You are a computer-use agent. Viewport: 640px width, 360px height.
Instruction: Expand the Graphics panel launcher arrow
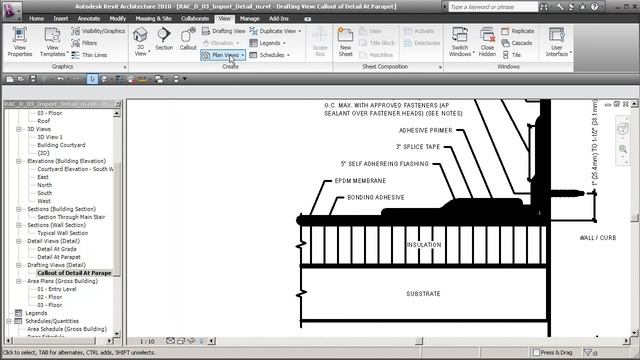tap(124, 67)
